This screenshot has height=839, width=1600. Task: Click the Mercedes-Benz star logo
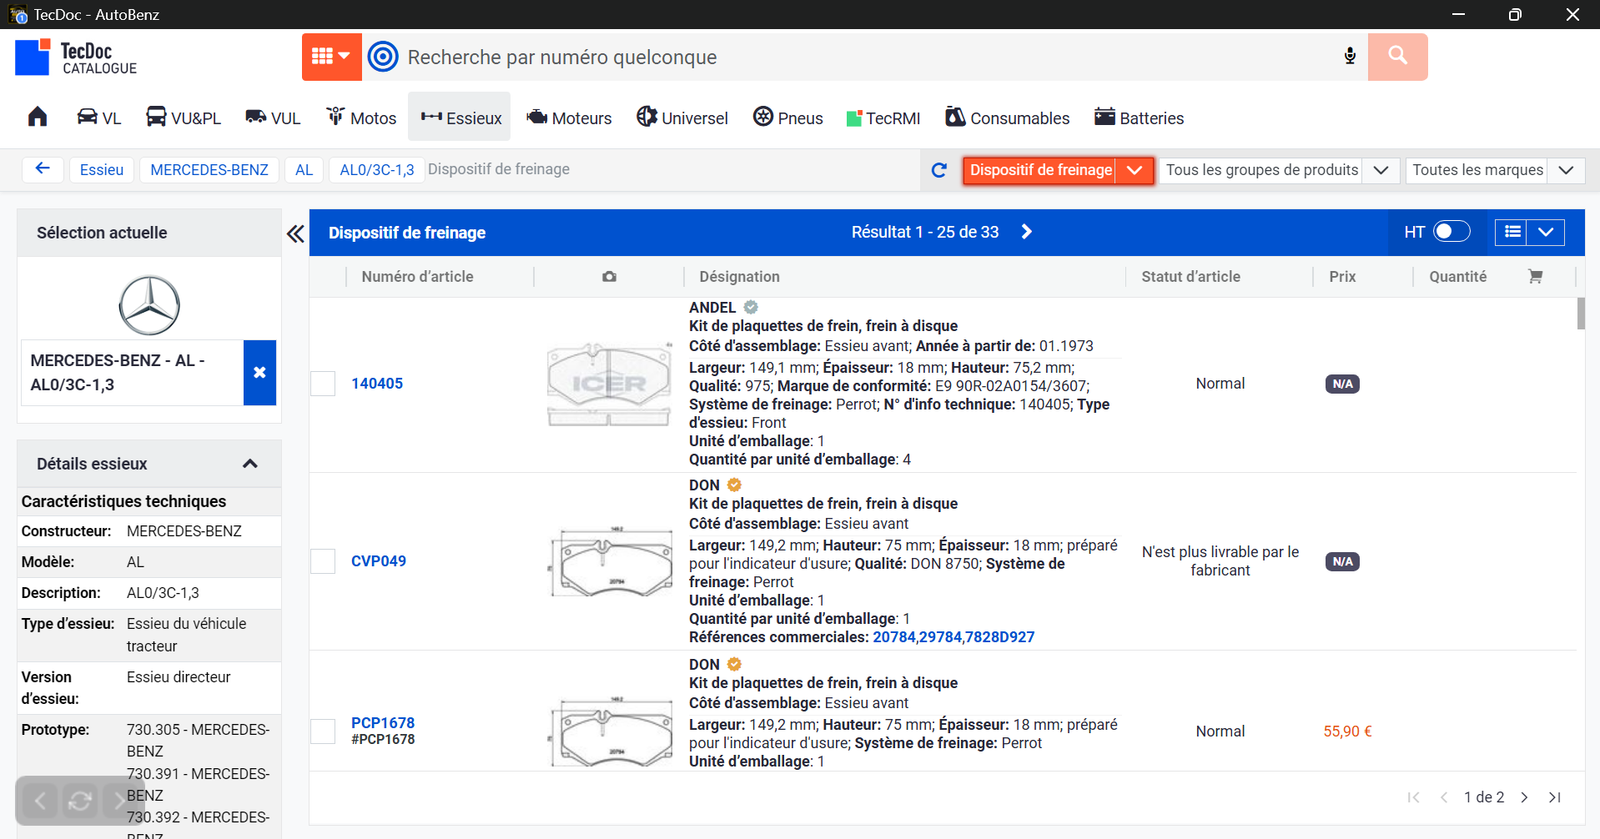(x=149, y=305)
